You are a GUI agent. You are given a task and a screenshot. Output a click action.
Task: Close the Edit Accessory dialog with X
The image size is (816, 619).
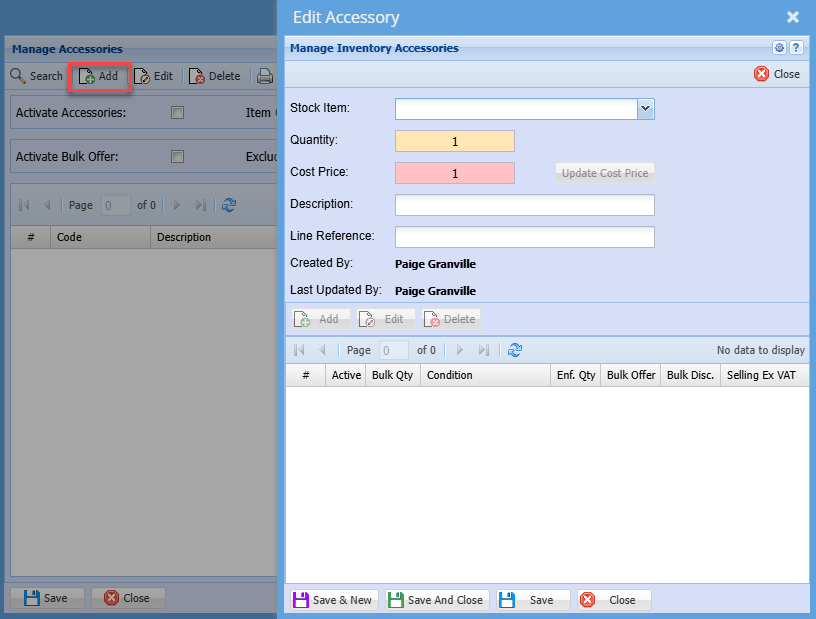click(x=792, y=17)
